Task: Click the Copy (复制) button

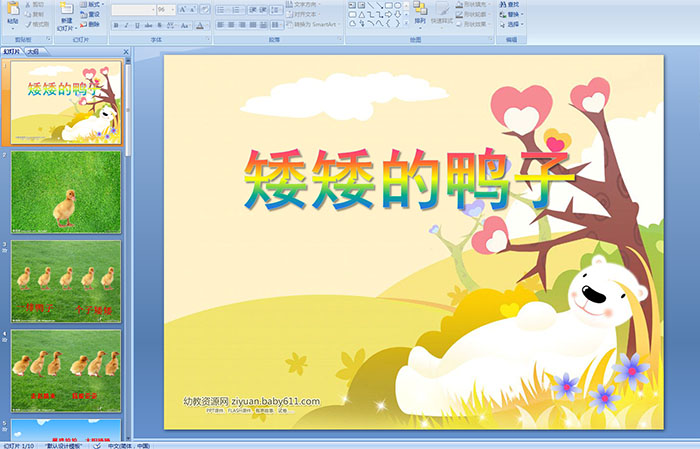Action: pos(34,14)
